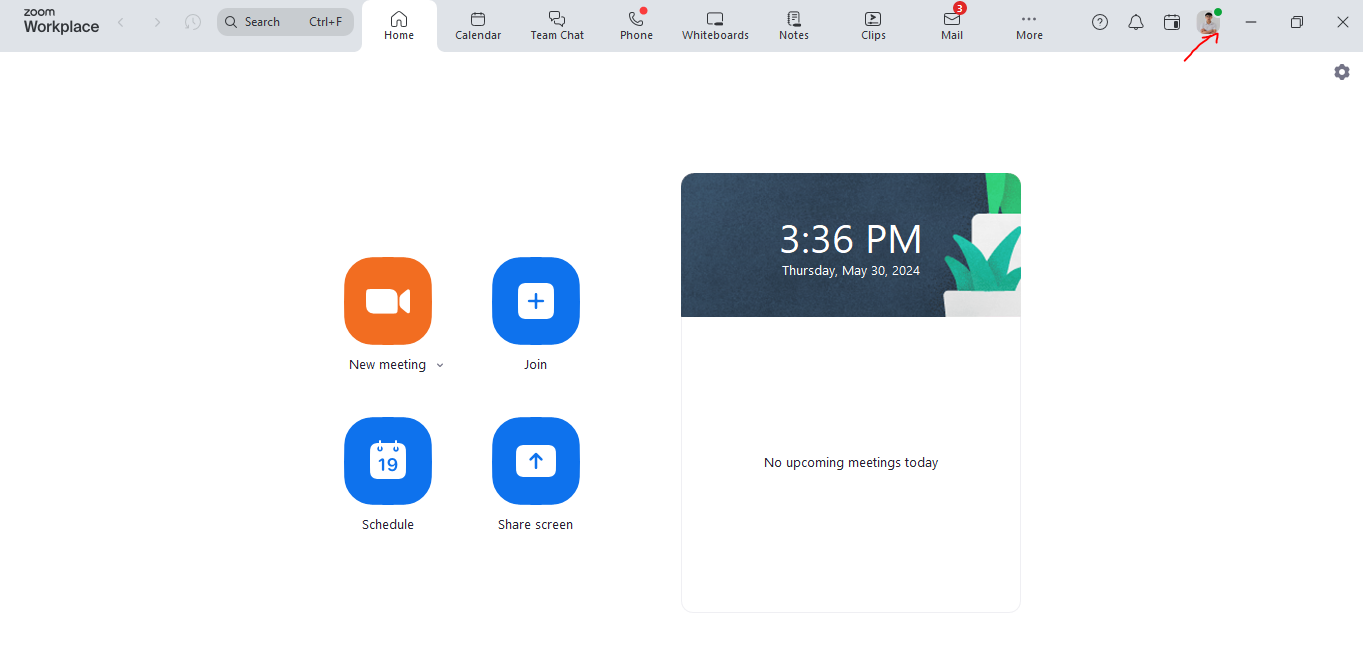Go to the Whiteboards tab
The image size is (1363, 655).
715,26
